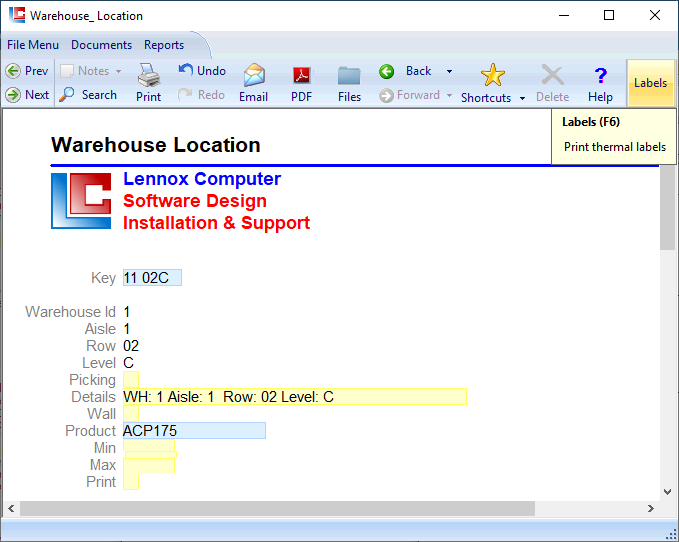Click the Shortcuts star icon

[x=493, y=75]
